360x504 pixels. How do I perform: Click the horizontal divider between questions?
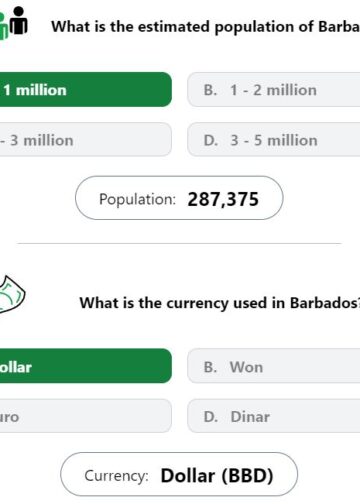179,244
